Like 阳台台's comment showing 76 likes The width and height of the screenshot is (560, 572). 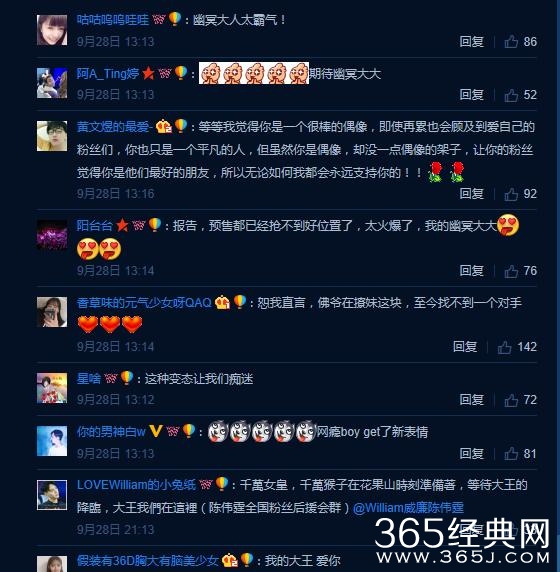click(511, 271)
